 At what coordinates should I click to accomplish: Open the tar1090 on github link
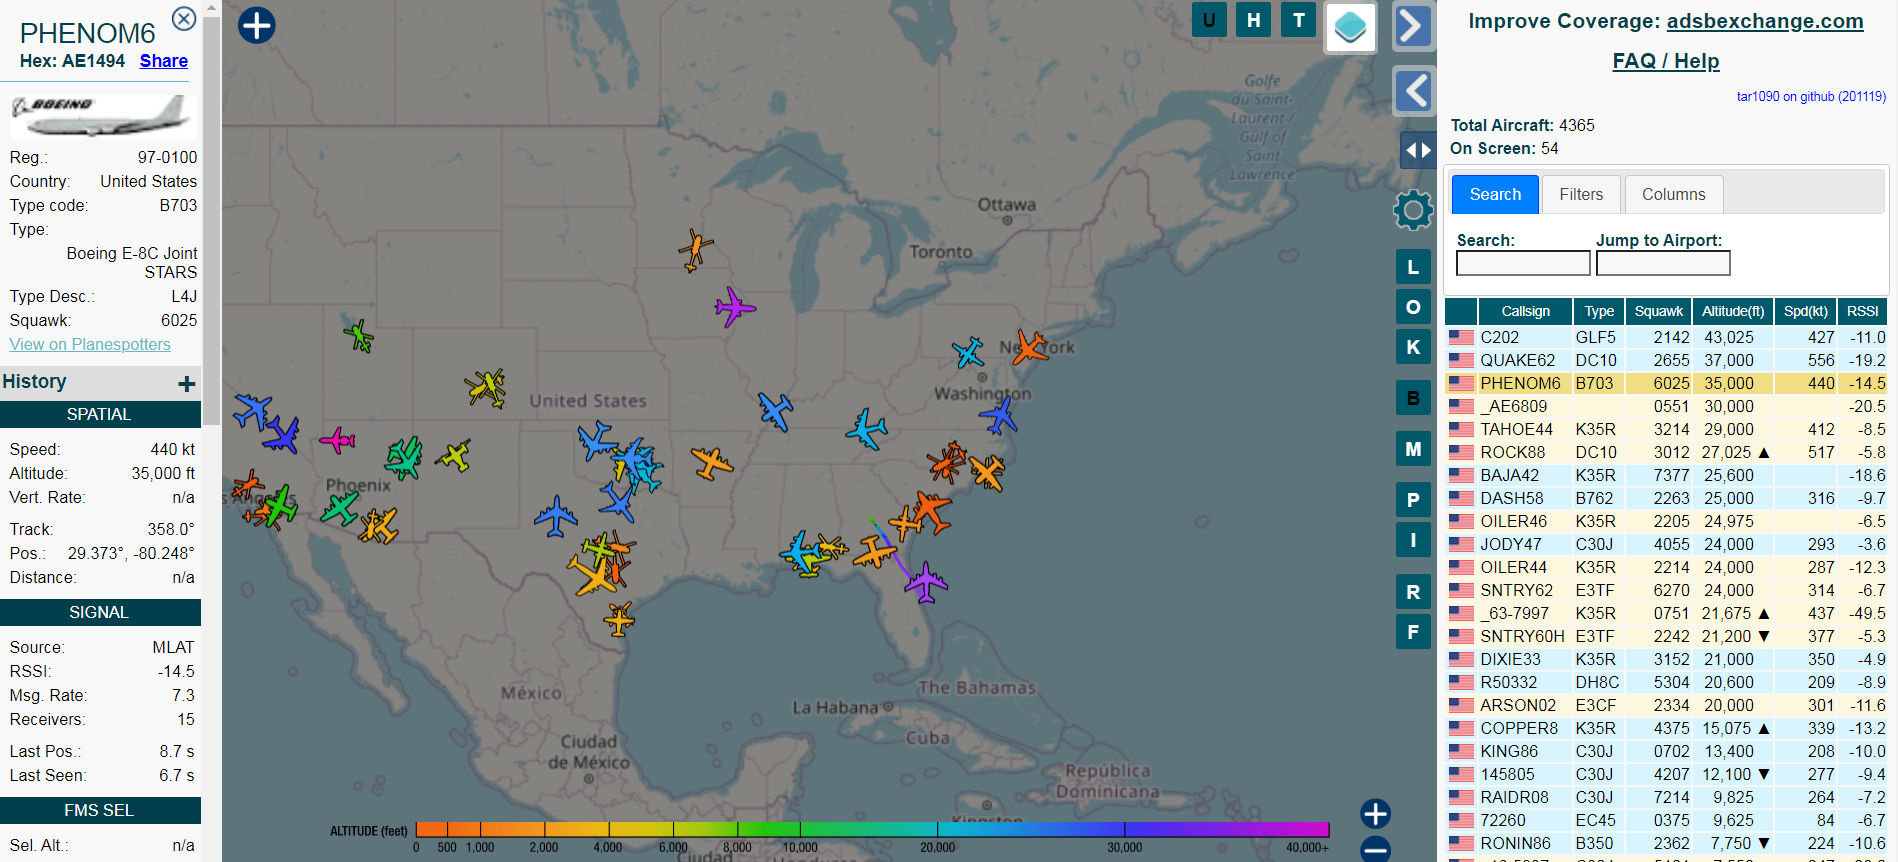click(x=1811, y=97)
